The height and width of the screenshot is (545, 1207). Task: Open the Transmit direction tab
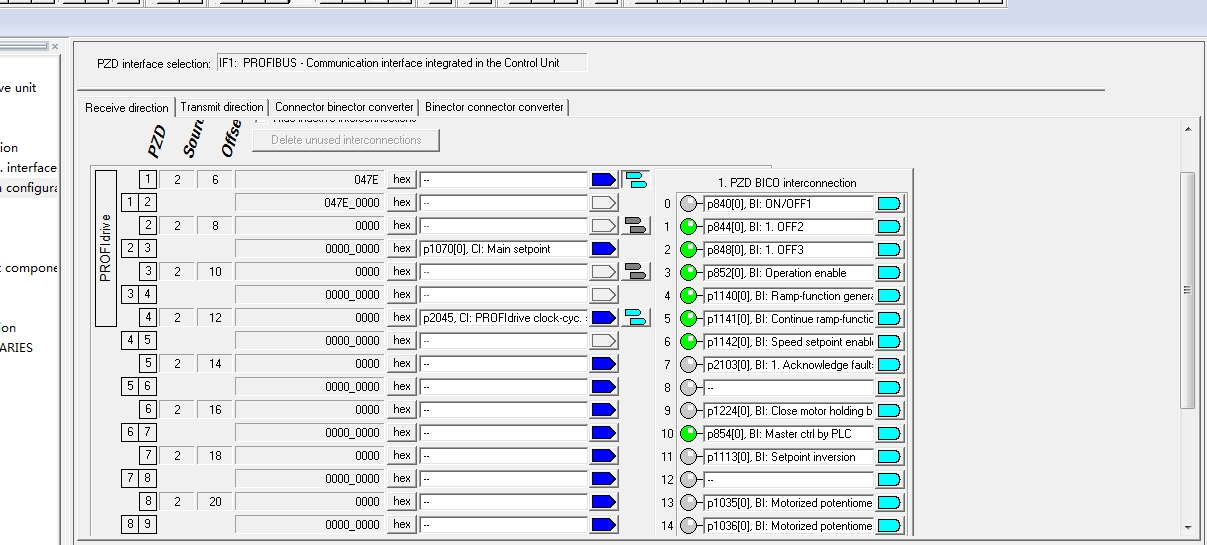tap(222, 107)
